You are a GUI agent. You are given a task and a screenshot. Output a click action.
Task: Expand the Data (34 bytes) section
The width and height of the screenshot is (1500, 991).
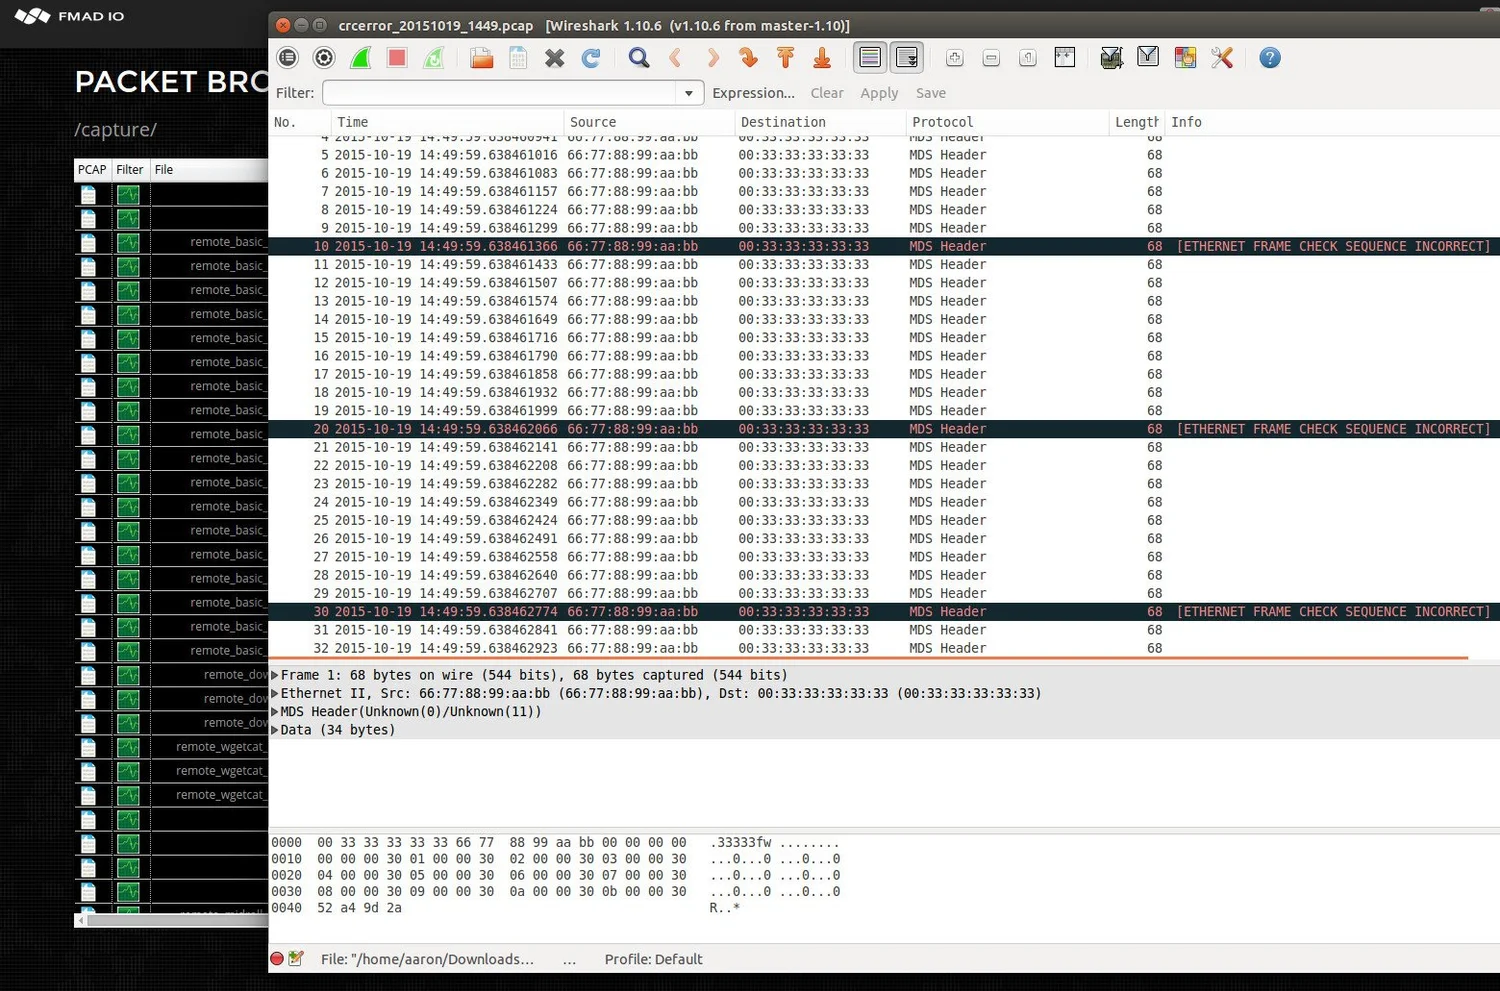[x=274, y=730]
